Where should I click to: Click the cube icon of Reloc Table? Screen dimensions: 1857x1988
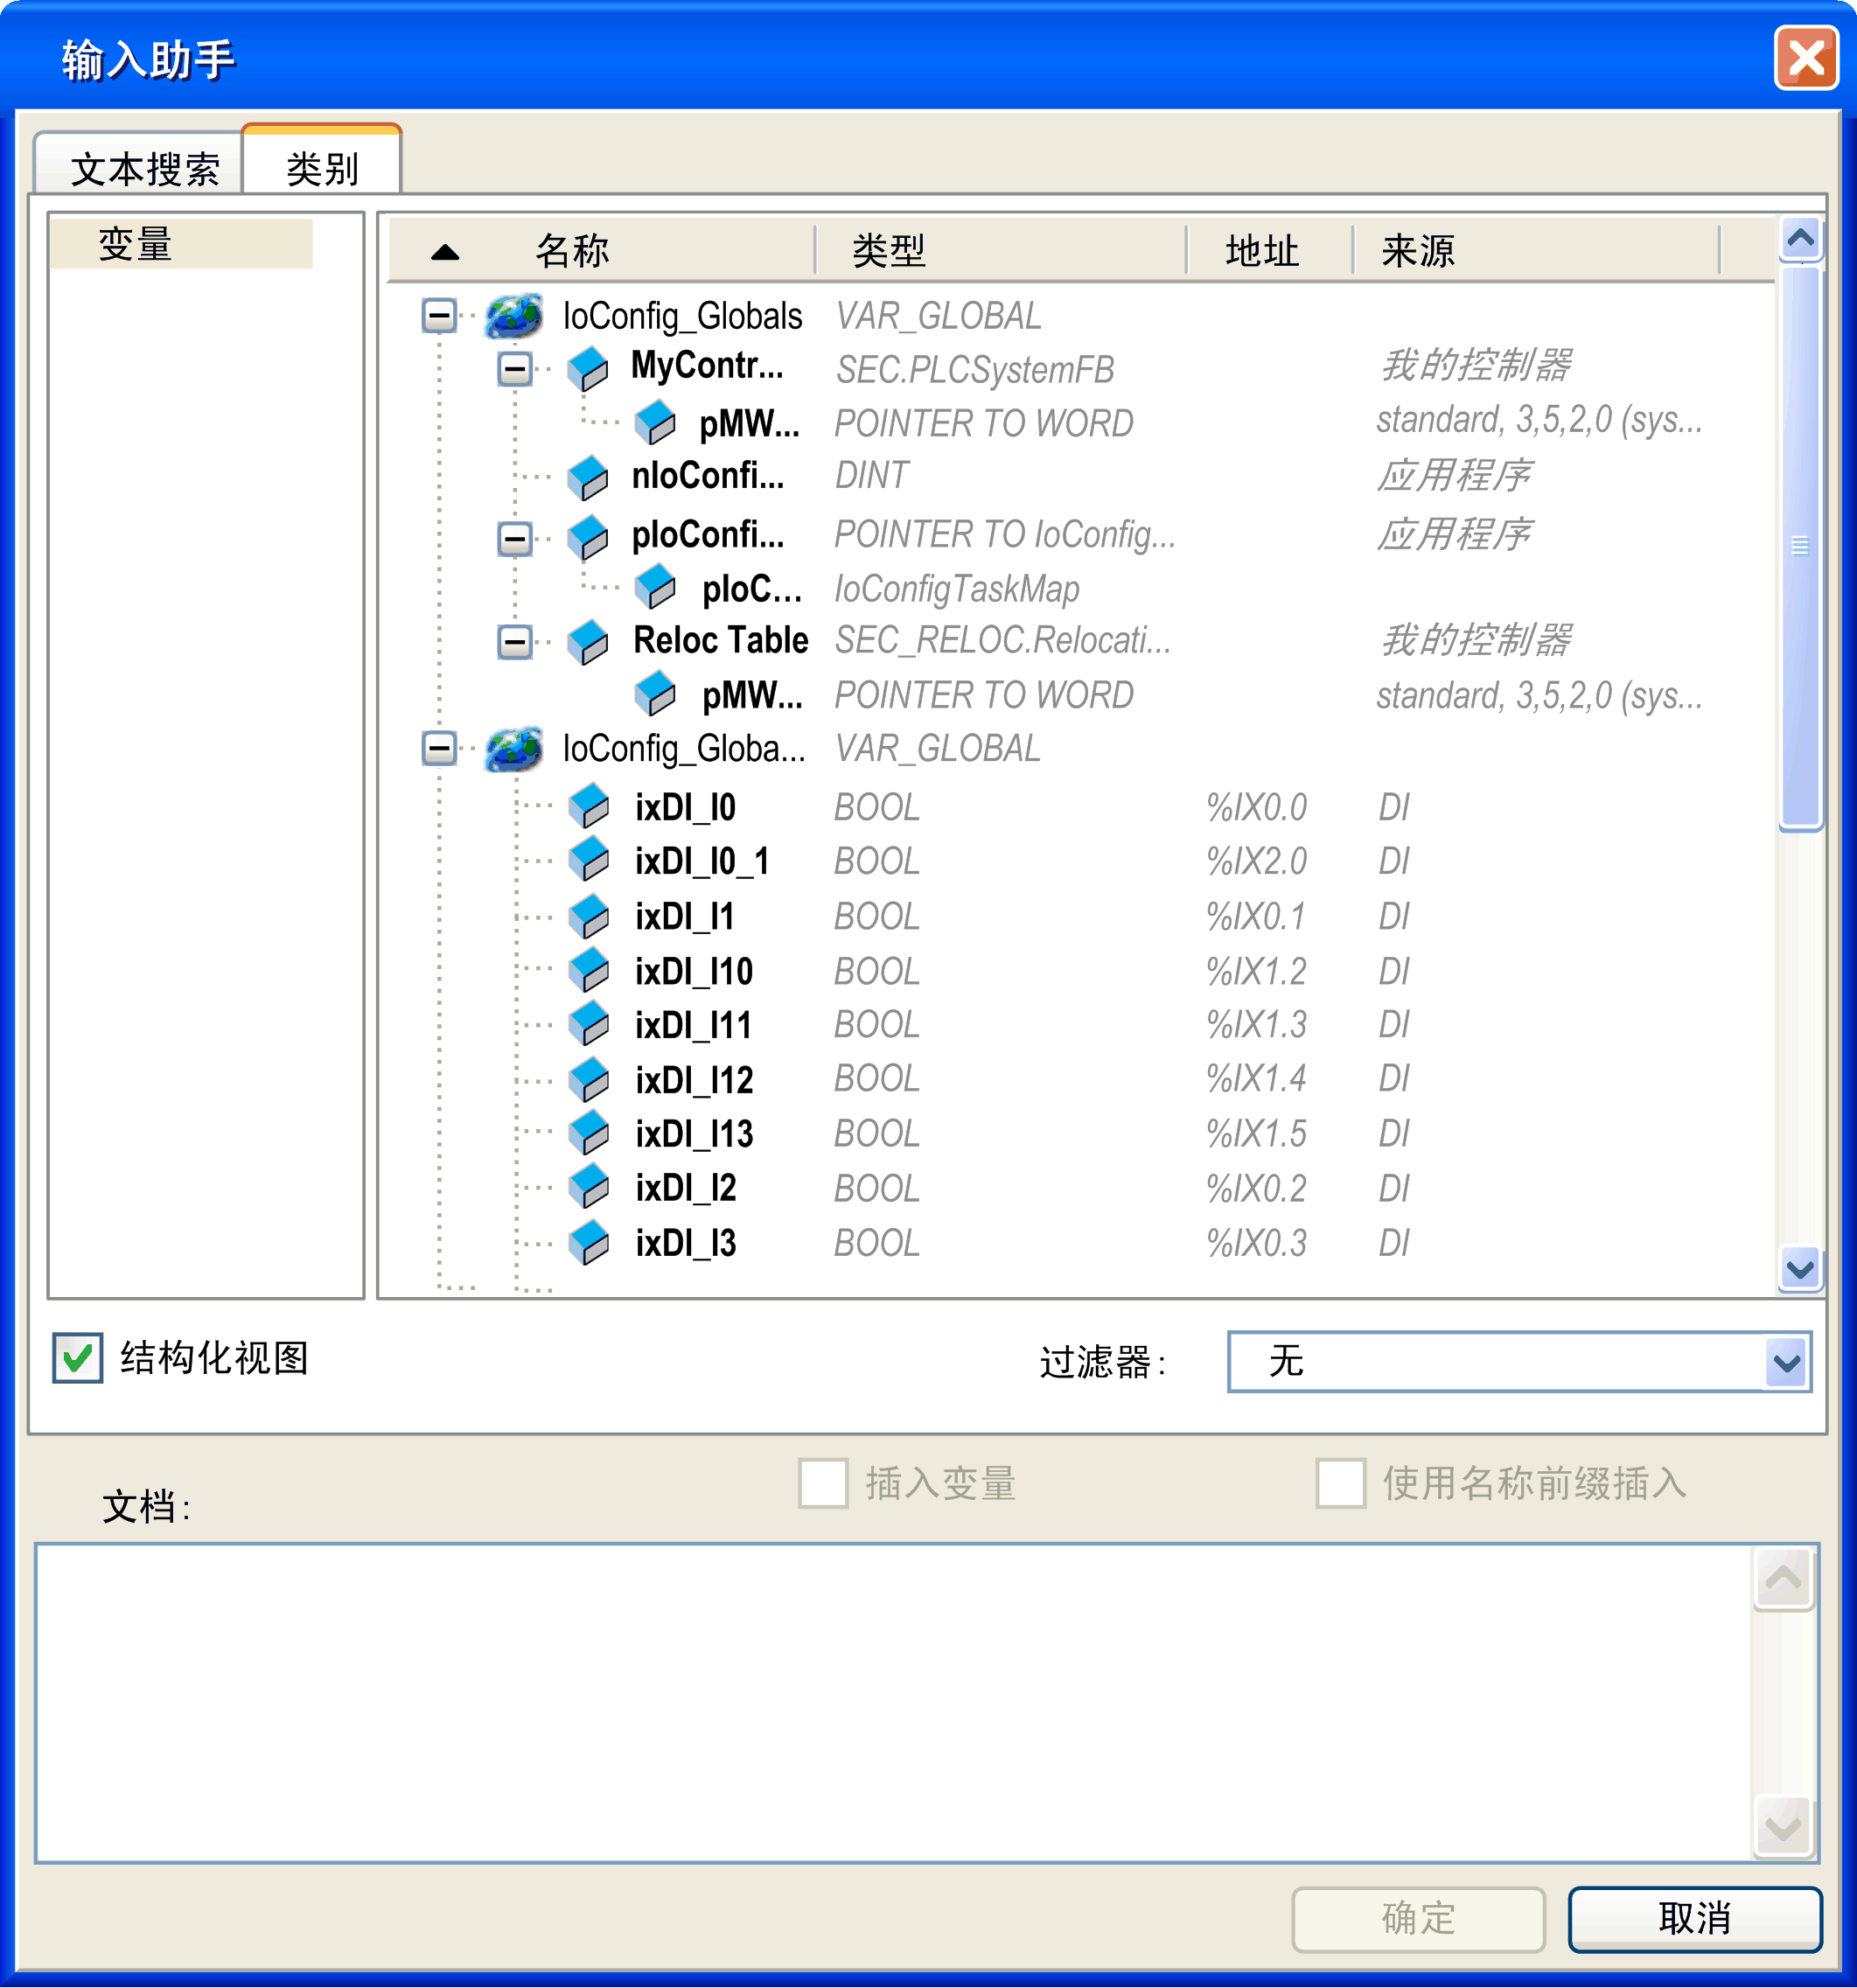[590, 641]
